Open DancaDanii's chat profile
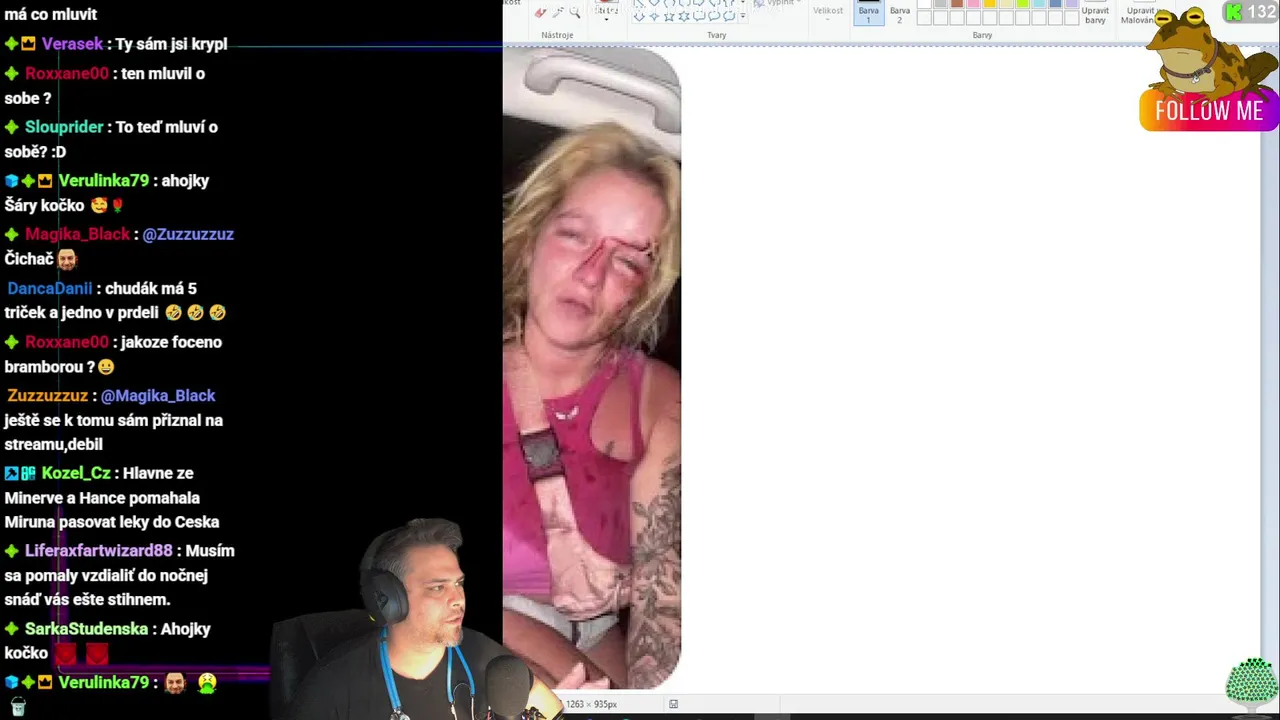This screenshot has width=1280, height=720. (x=49, y=288)
